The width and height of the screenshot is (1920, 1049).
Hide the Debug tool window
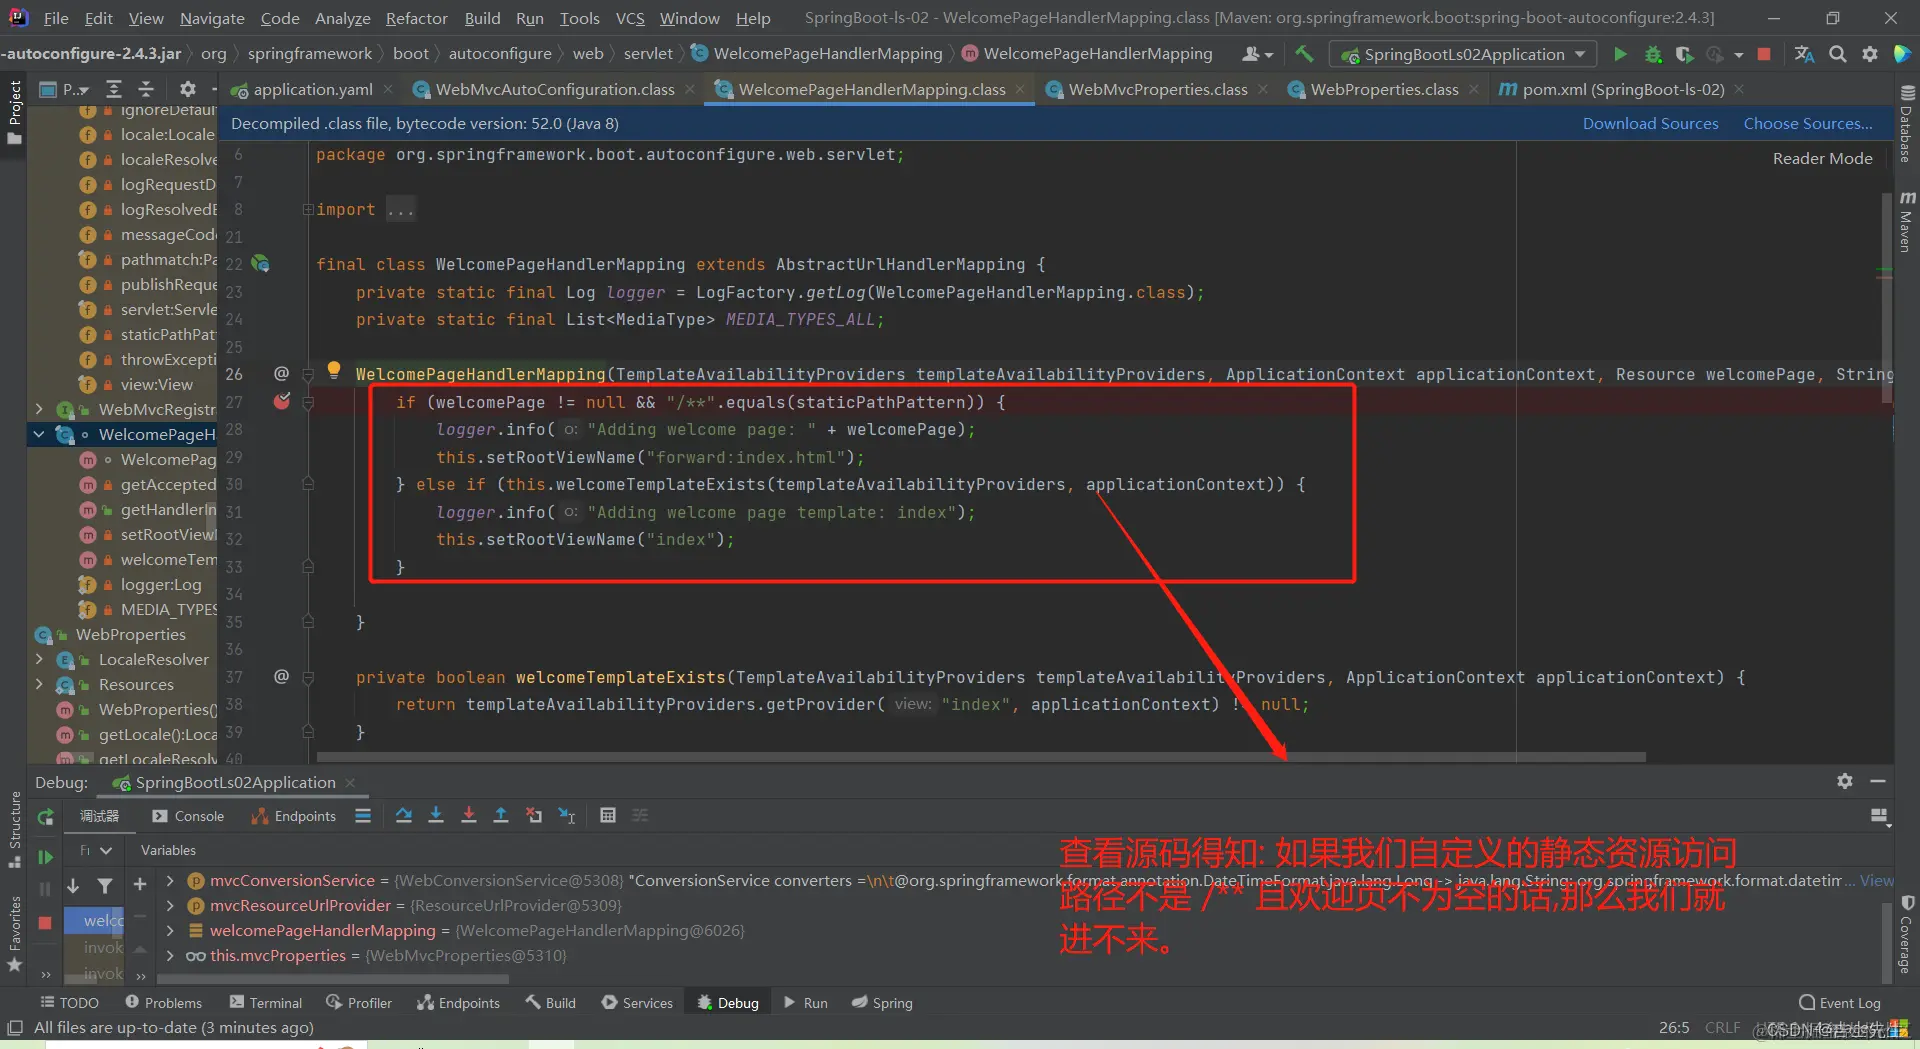[x=1878, y=781]
